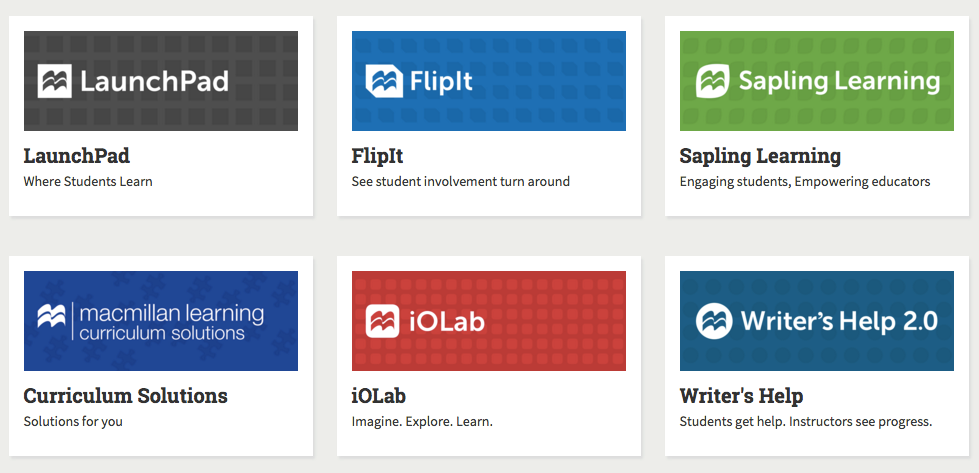Click the Sapling Learning logo icon
This screenshot has width=979, height=473.
click(713, 81)
